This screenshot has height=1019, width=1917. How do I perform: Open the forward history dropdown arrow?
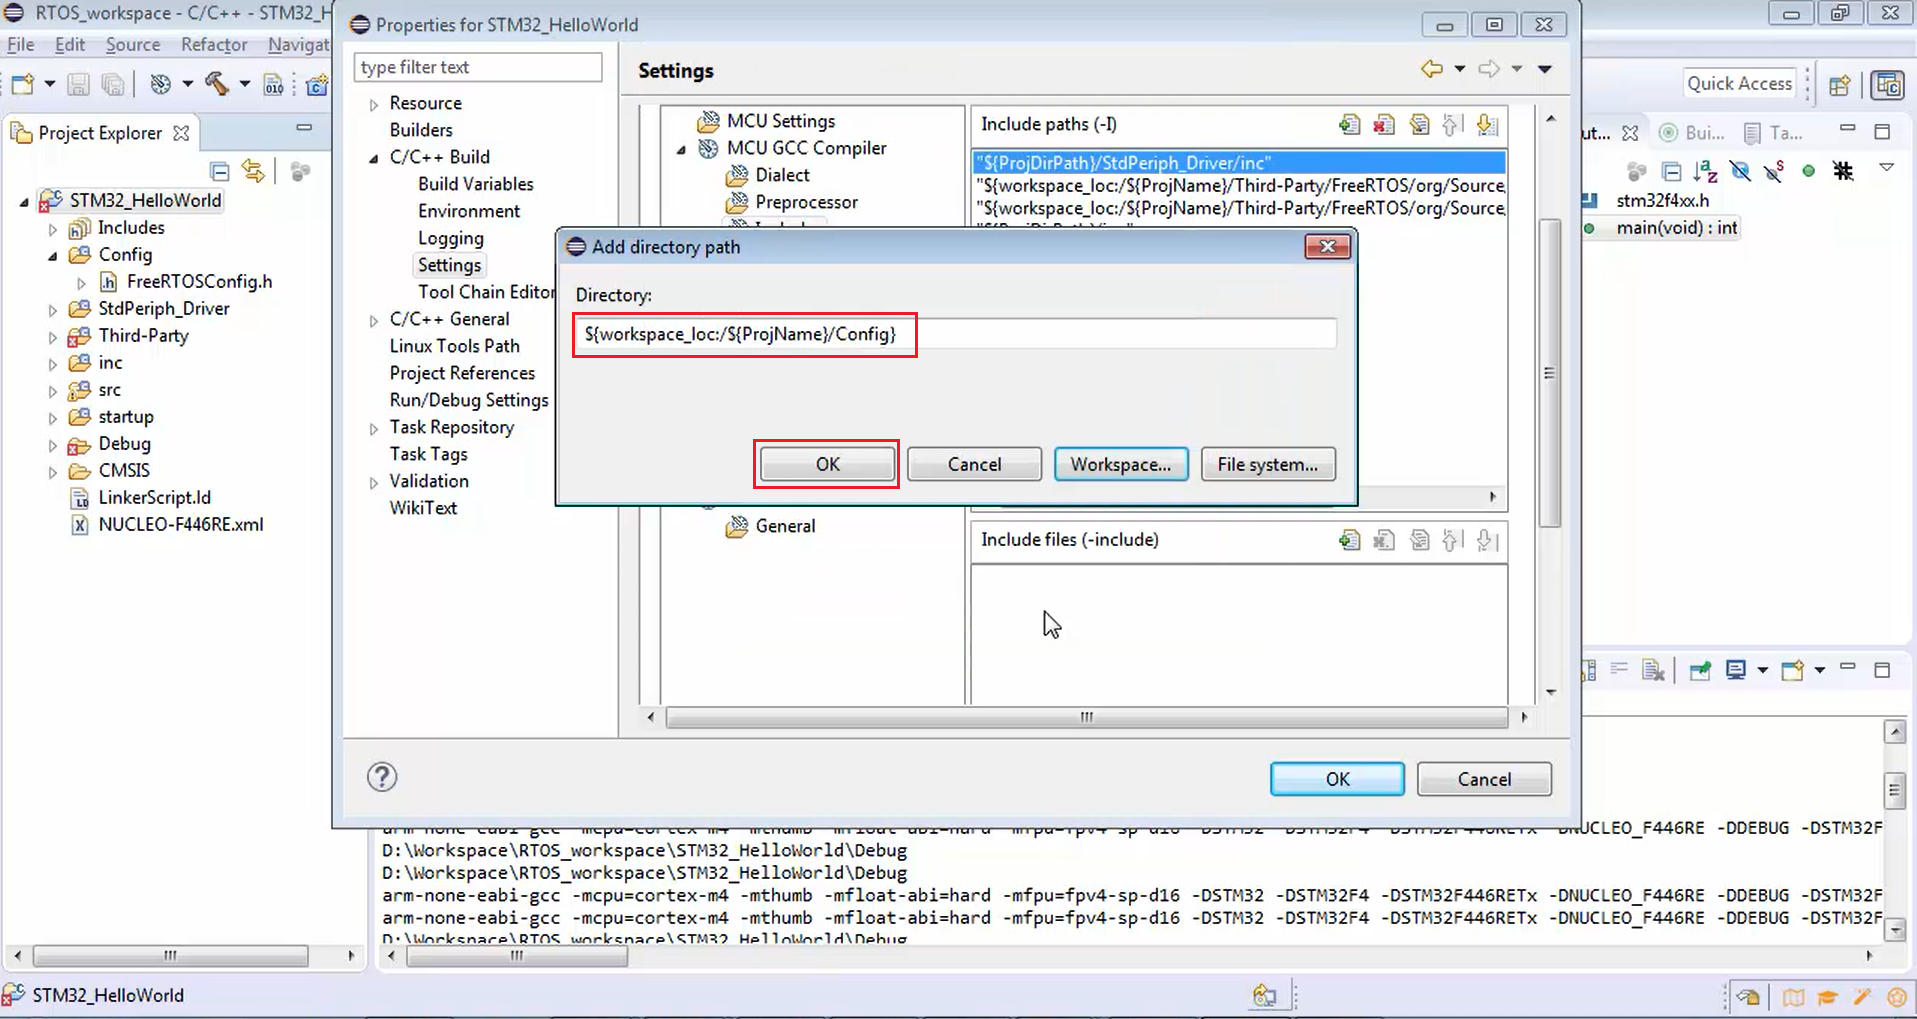point(1517,69)
